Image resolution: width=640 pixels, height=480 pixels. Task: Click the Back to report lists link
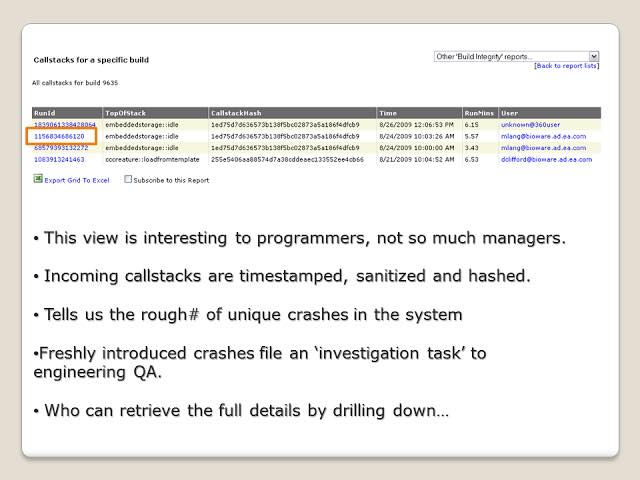(x=565, y=66)
